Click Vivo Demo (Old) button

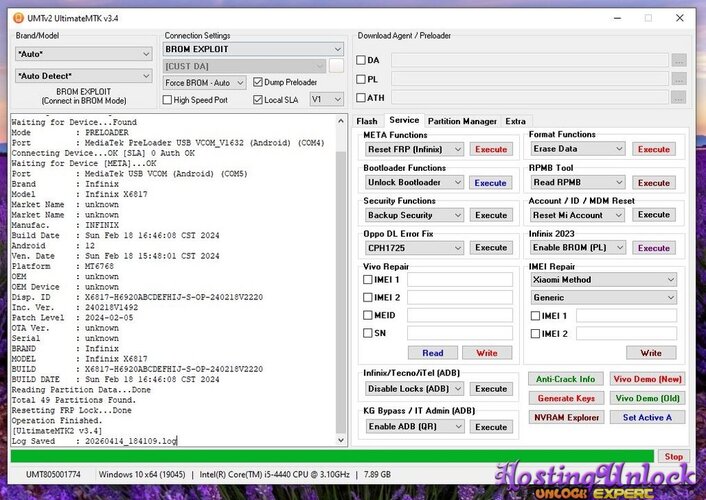pyautogui.click(x=647, y=398)
